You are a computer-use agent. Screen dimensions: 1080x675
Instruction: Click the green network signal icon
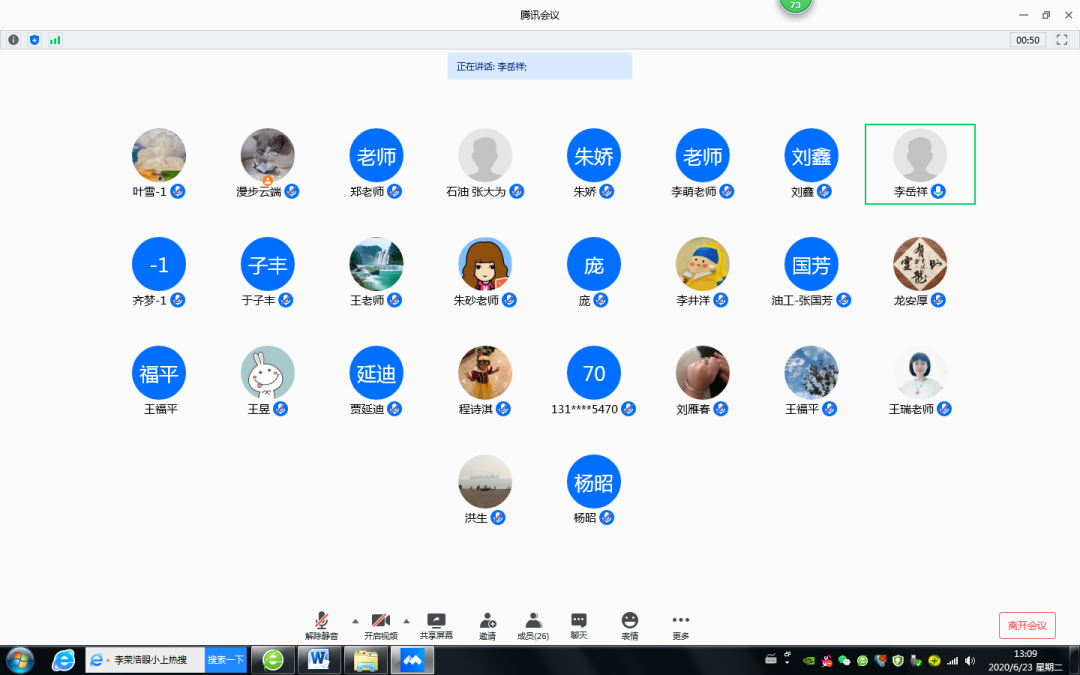tap(55, 40)
